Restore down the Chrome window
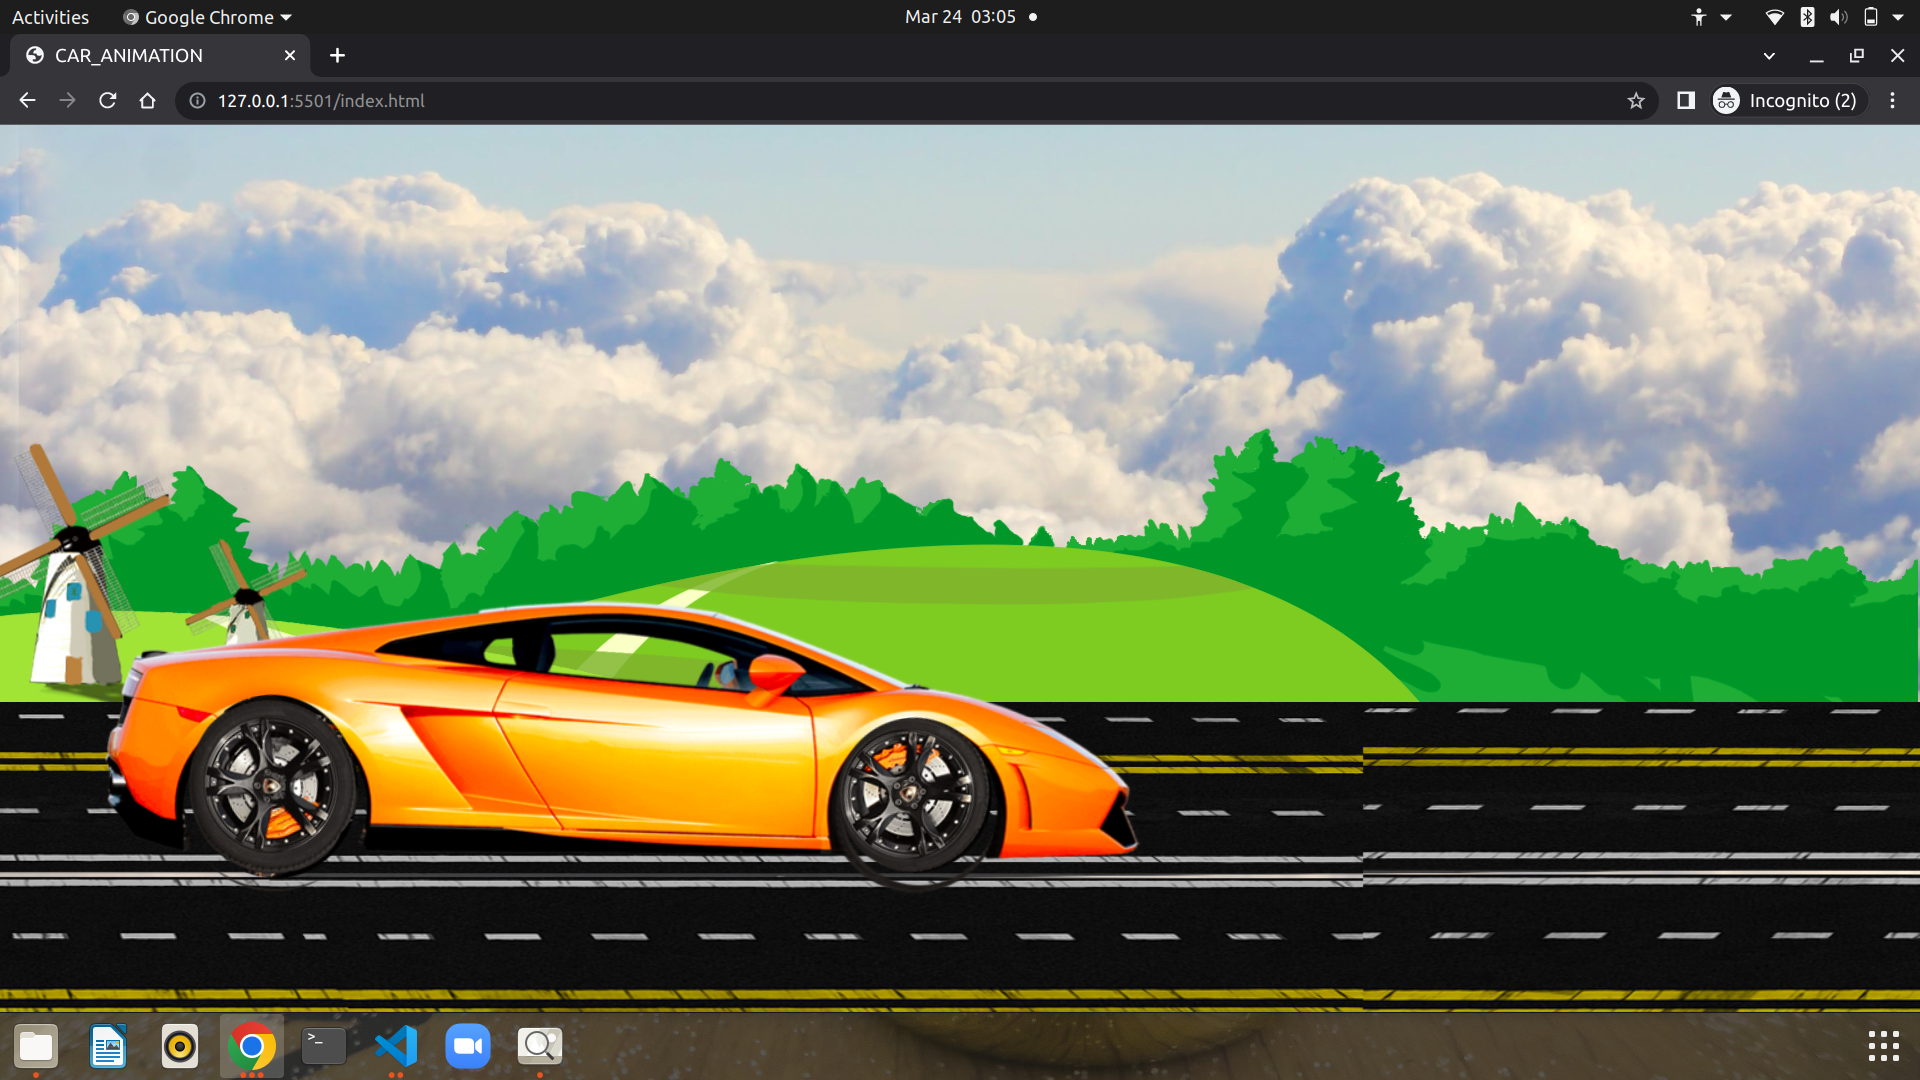 click(x=1857, y=55)
